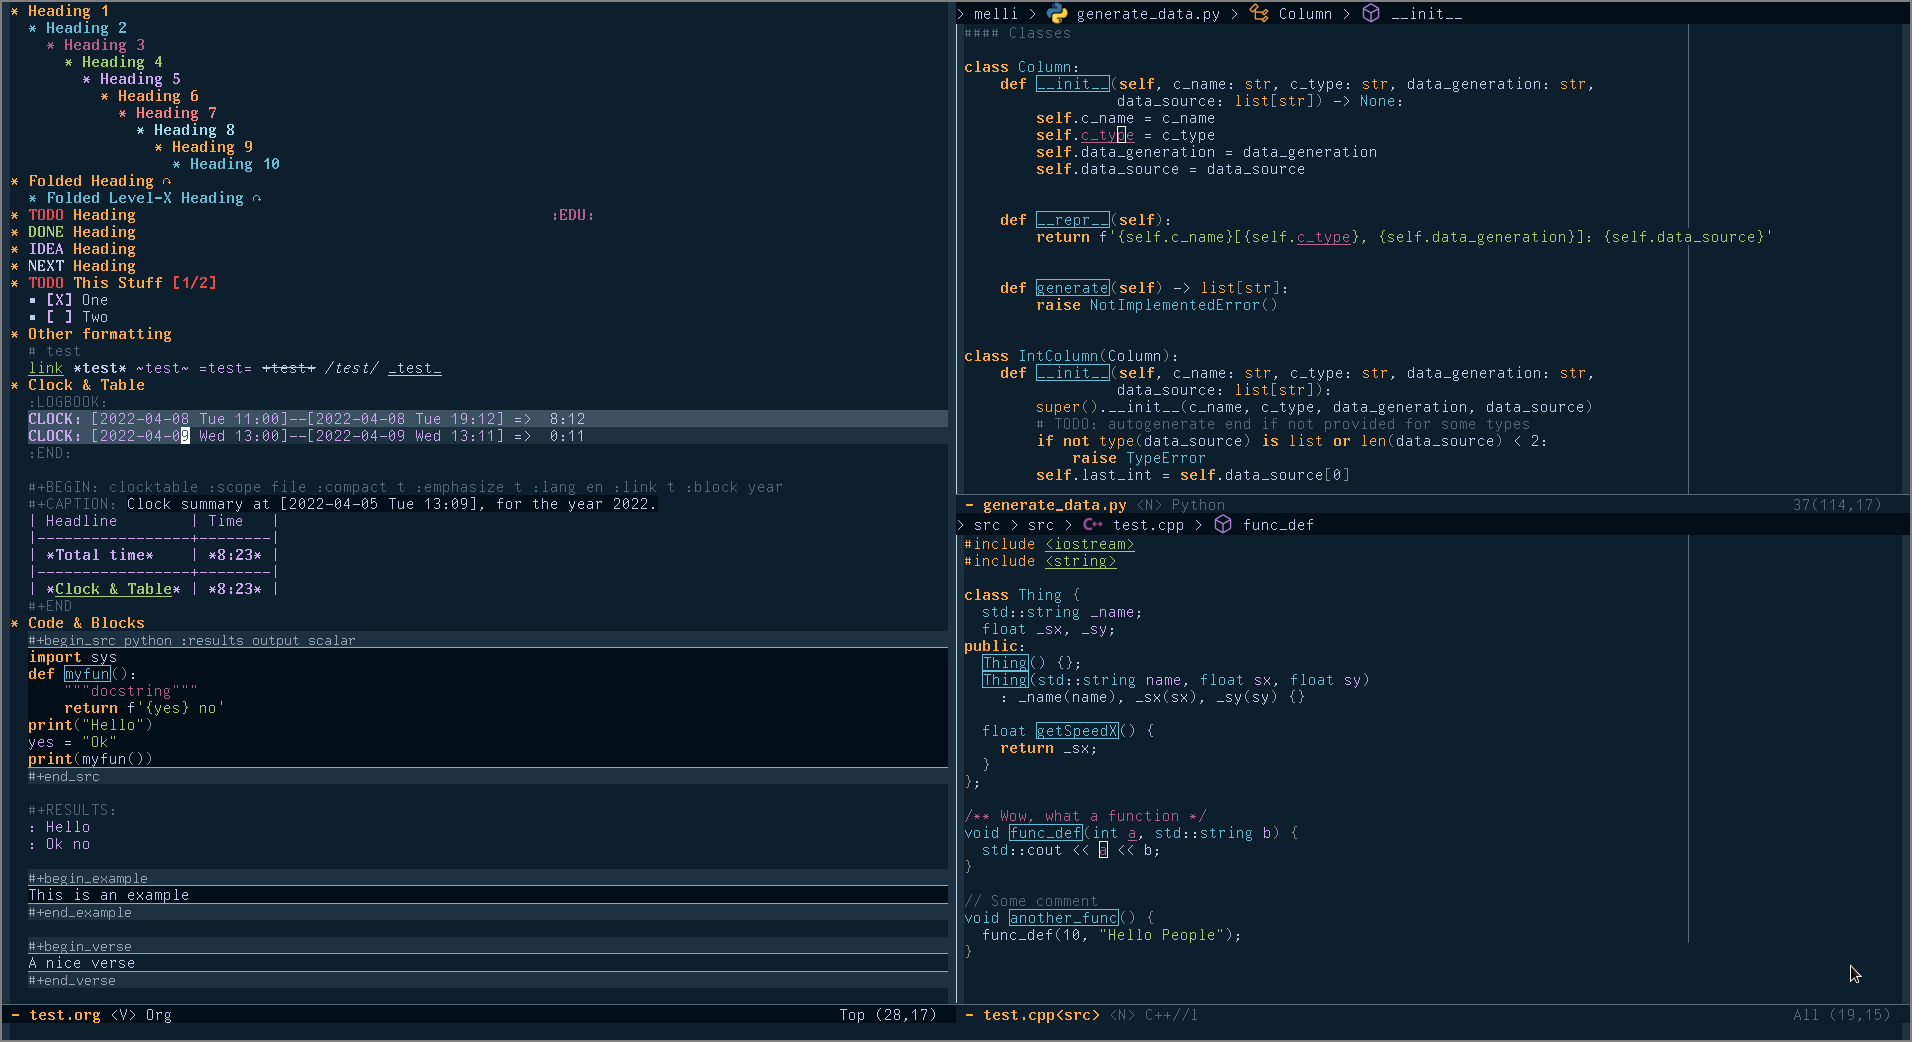Screen dimensions: 1912x1042
Task: Click the *Total time* table cell
Action: [100, 555]
